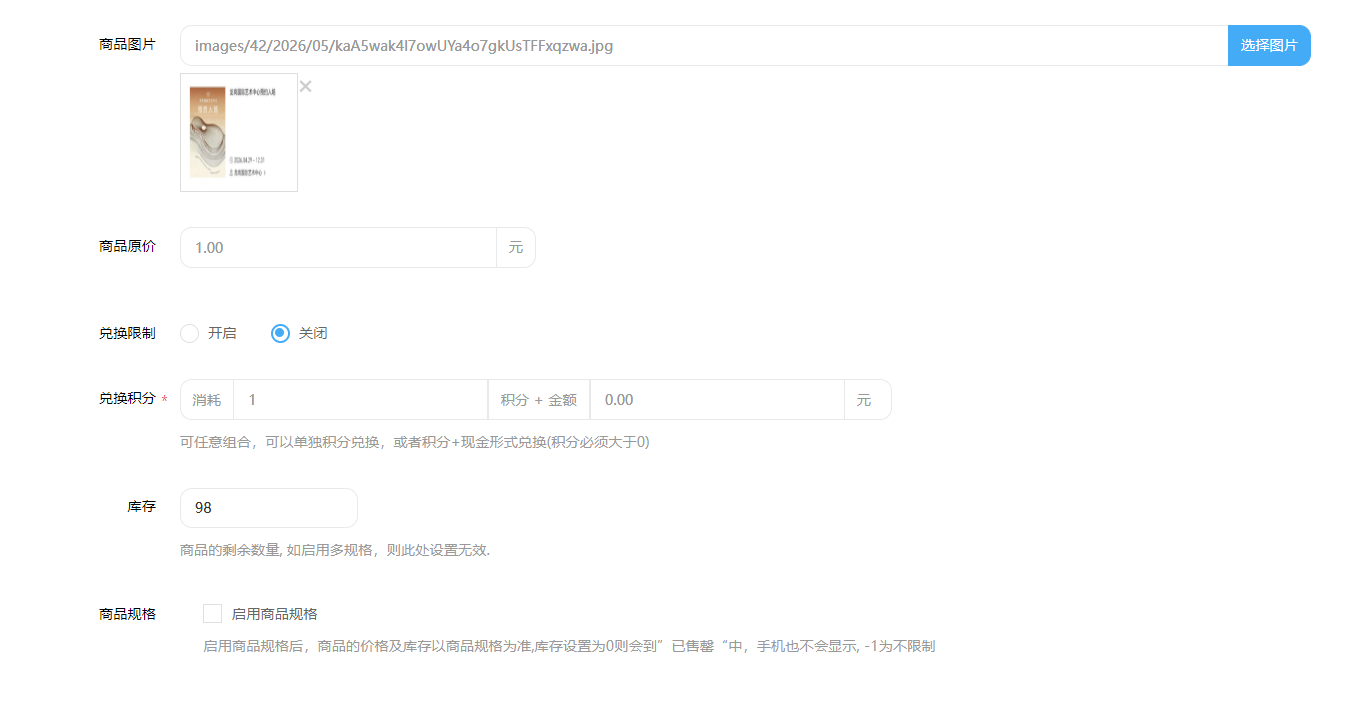Select the 开启 radio for 兑换限制
The width and height of the screenshot is (1361, 713).
pos(190,334)
